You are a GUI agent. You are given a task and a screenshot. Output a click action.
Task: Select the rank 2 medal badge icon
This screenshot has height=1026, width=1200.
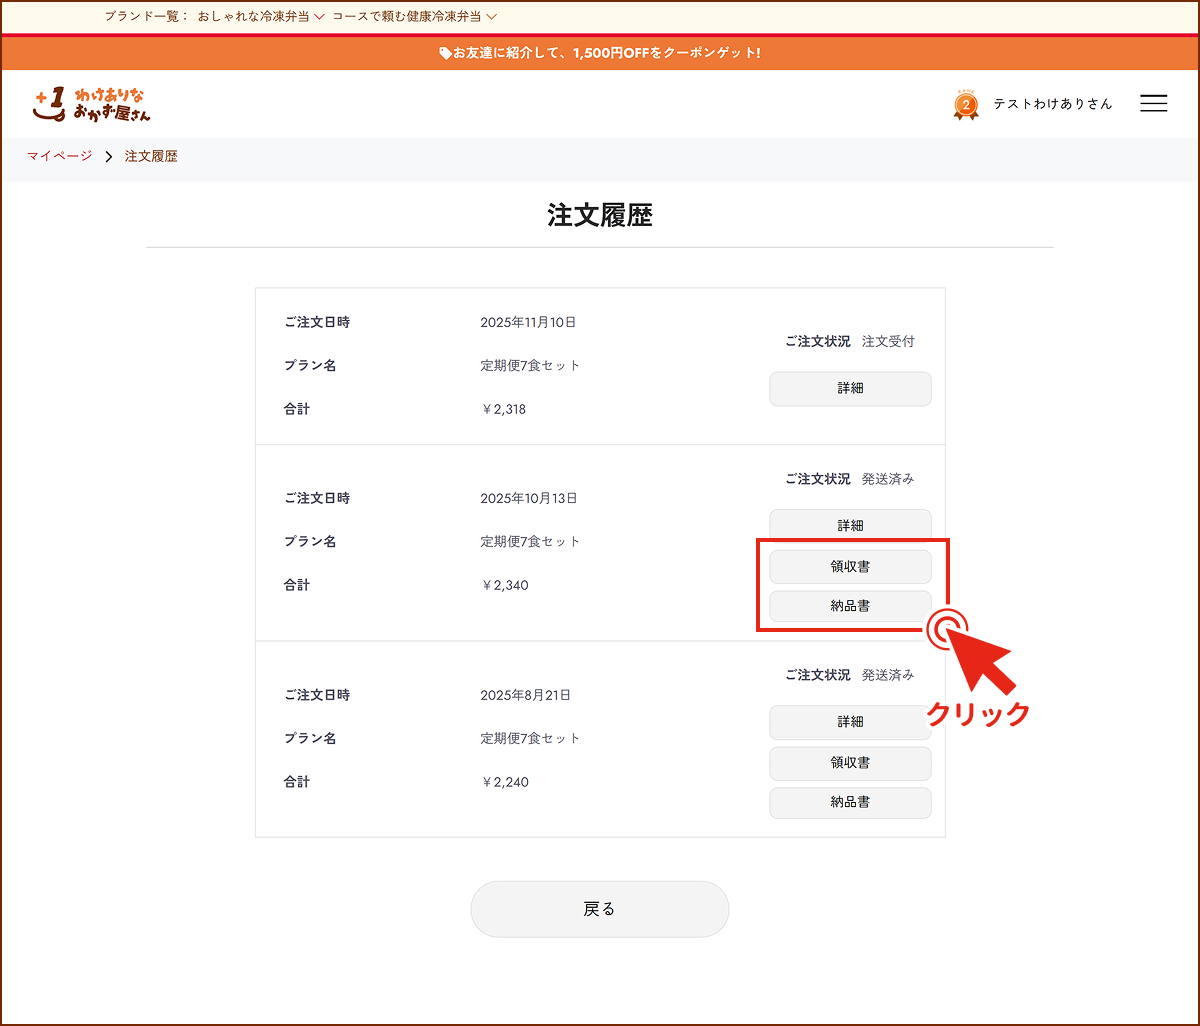click(965, 103)
